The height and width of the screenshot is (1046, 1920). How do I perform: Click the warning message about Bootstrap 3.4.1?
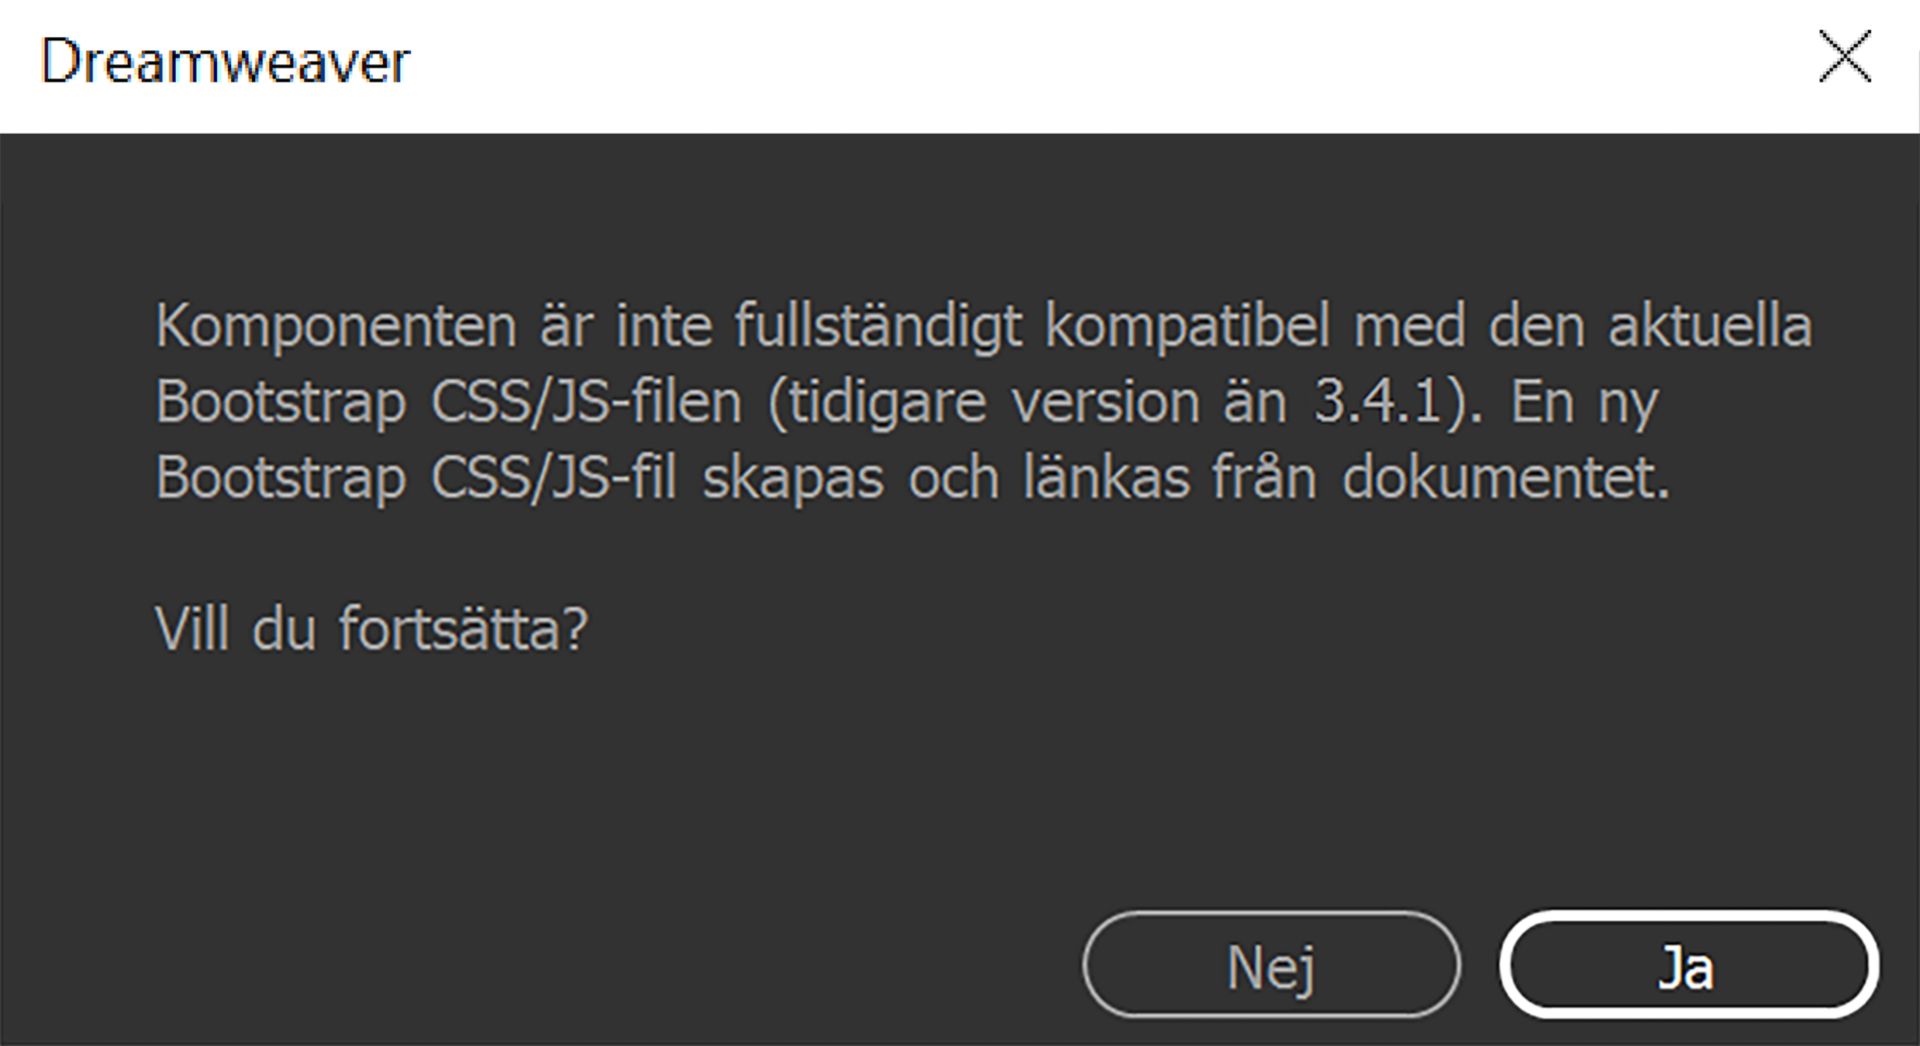coord(900,400)
